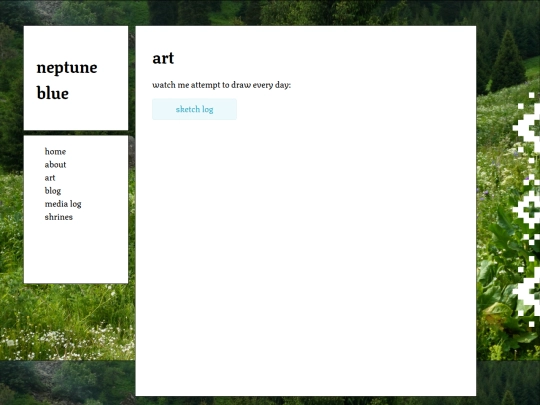The width and height of the screenshot is (540, 405).
Task: Go to the shrines link
Action: 59,217
